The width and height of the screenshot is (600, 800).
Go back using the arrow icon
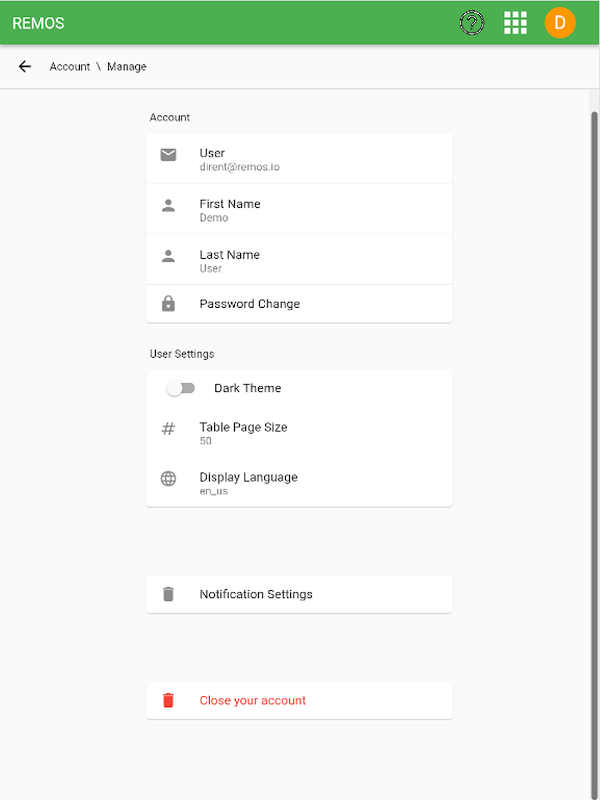(x=25, y=67)
